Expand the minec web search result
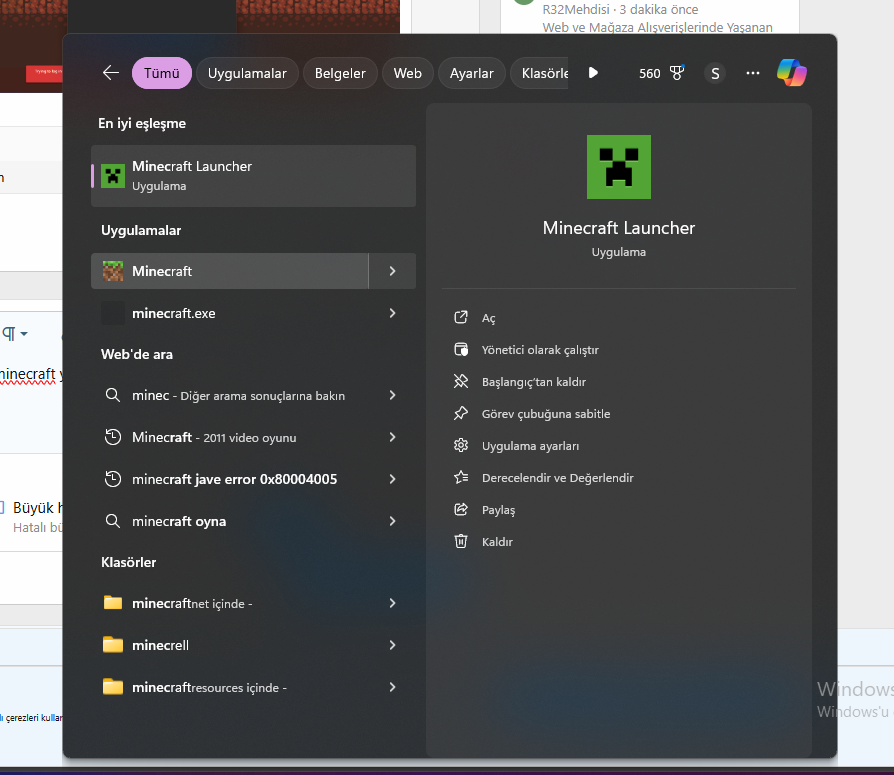Image resolution: width=894 pixels, height=775 pixels. 392,395
